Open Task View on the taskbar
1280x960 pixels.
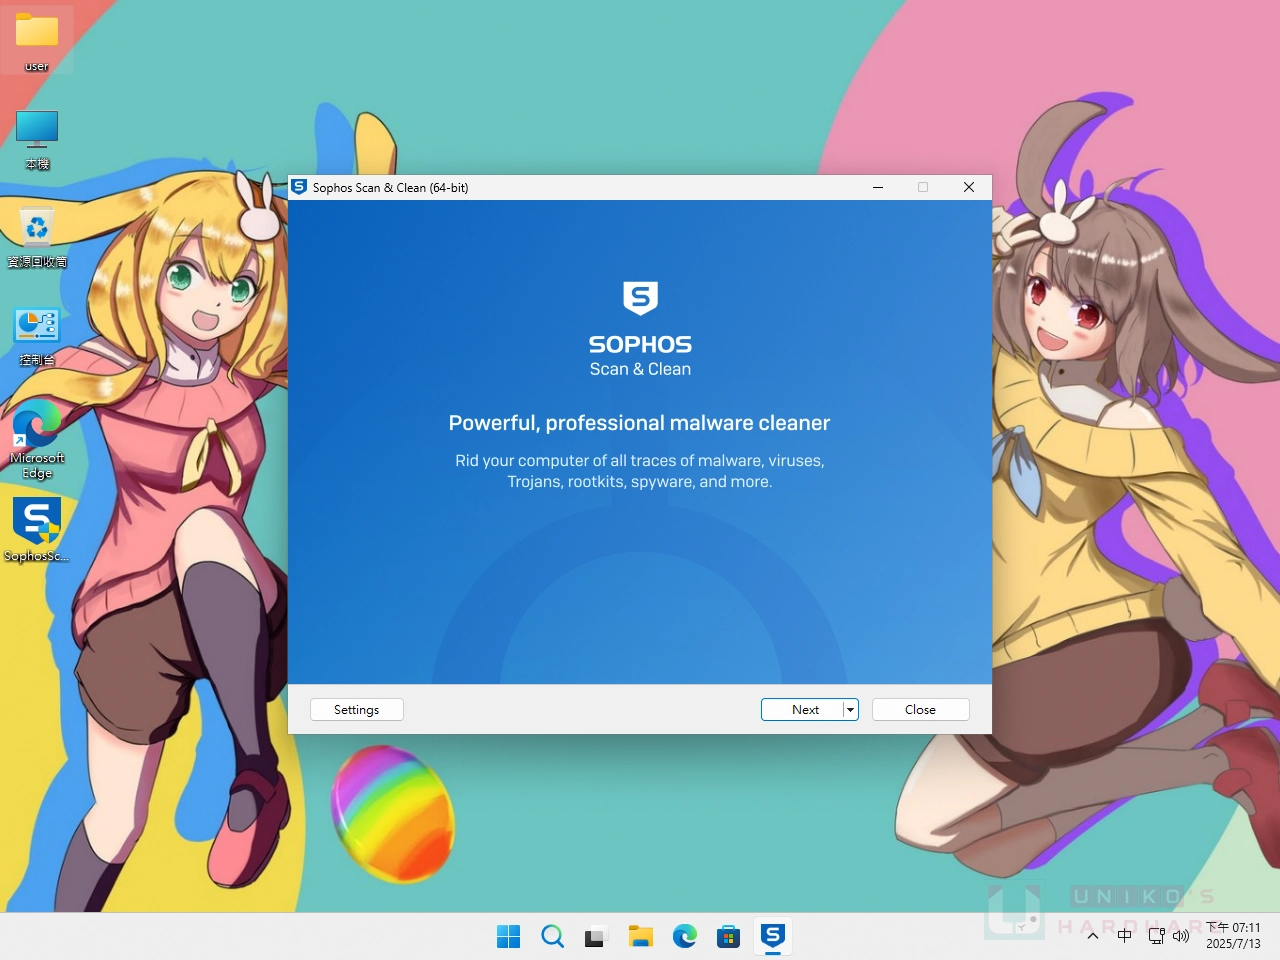596,936
